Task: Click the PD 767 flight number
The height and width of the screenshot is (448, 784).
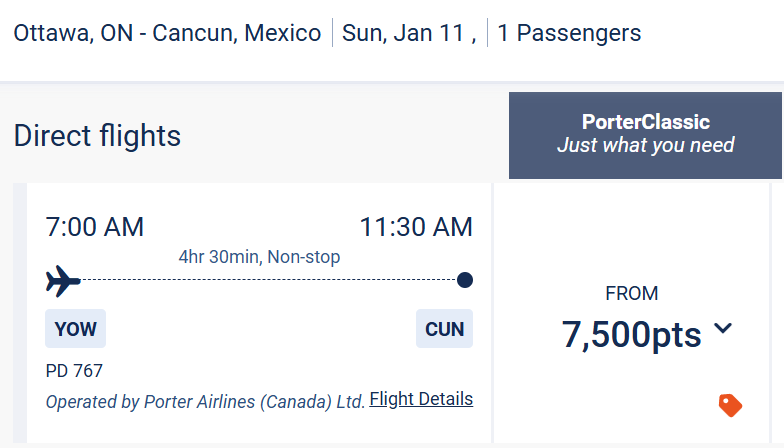Action: pyautogui.click(x=74, y=371)
